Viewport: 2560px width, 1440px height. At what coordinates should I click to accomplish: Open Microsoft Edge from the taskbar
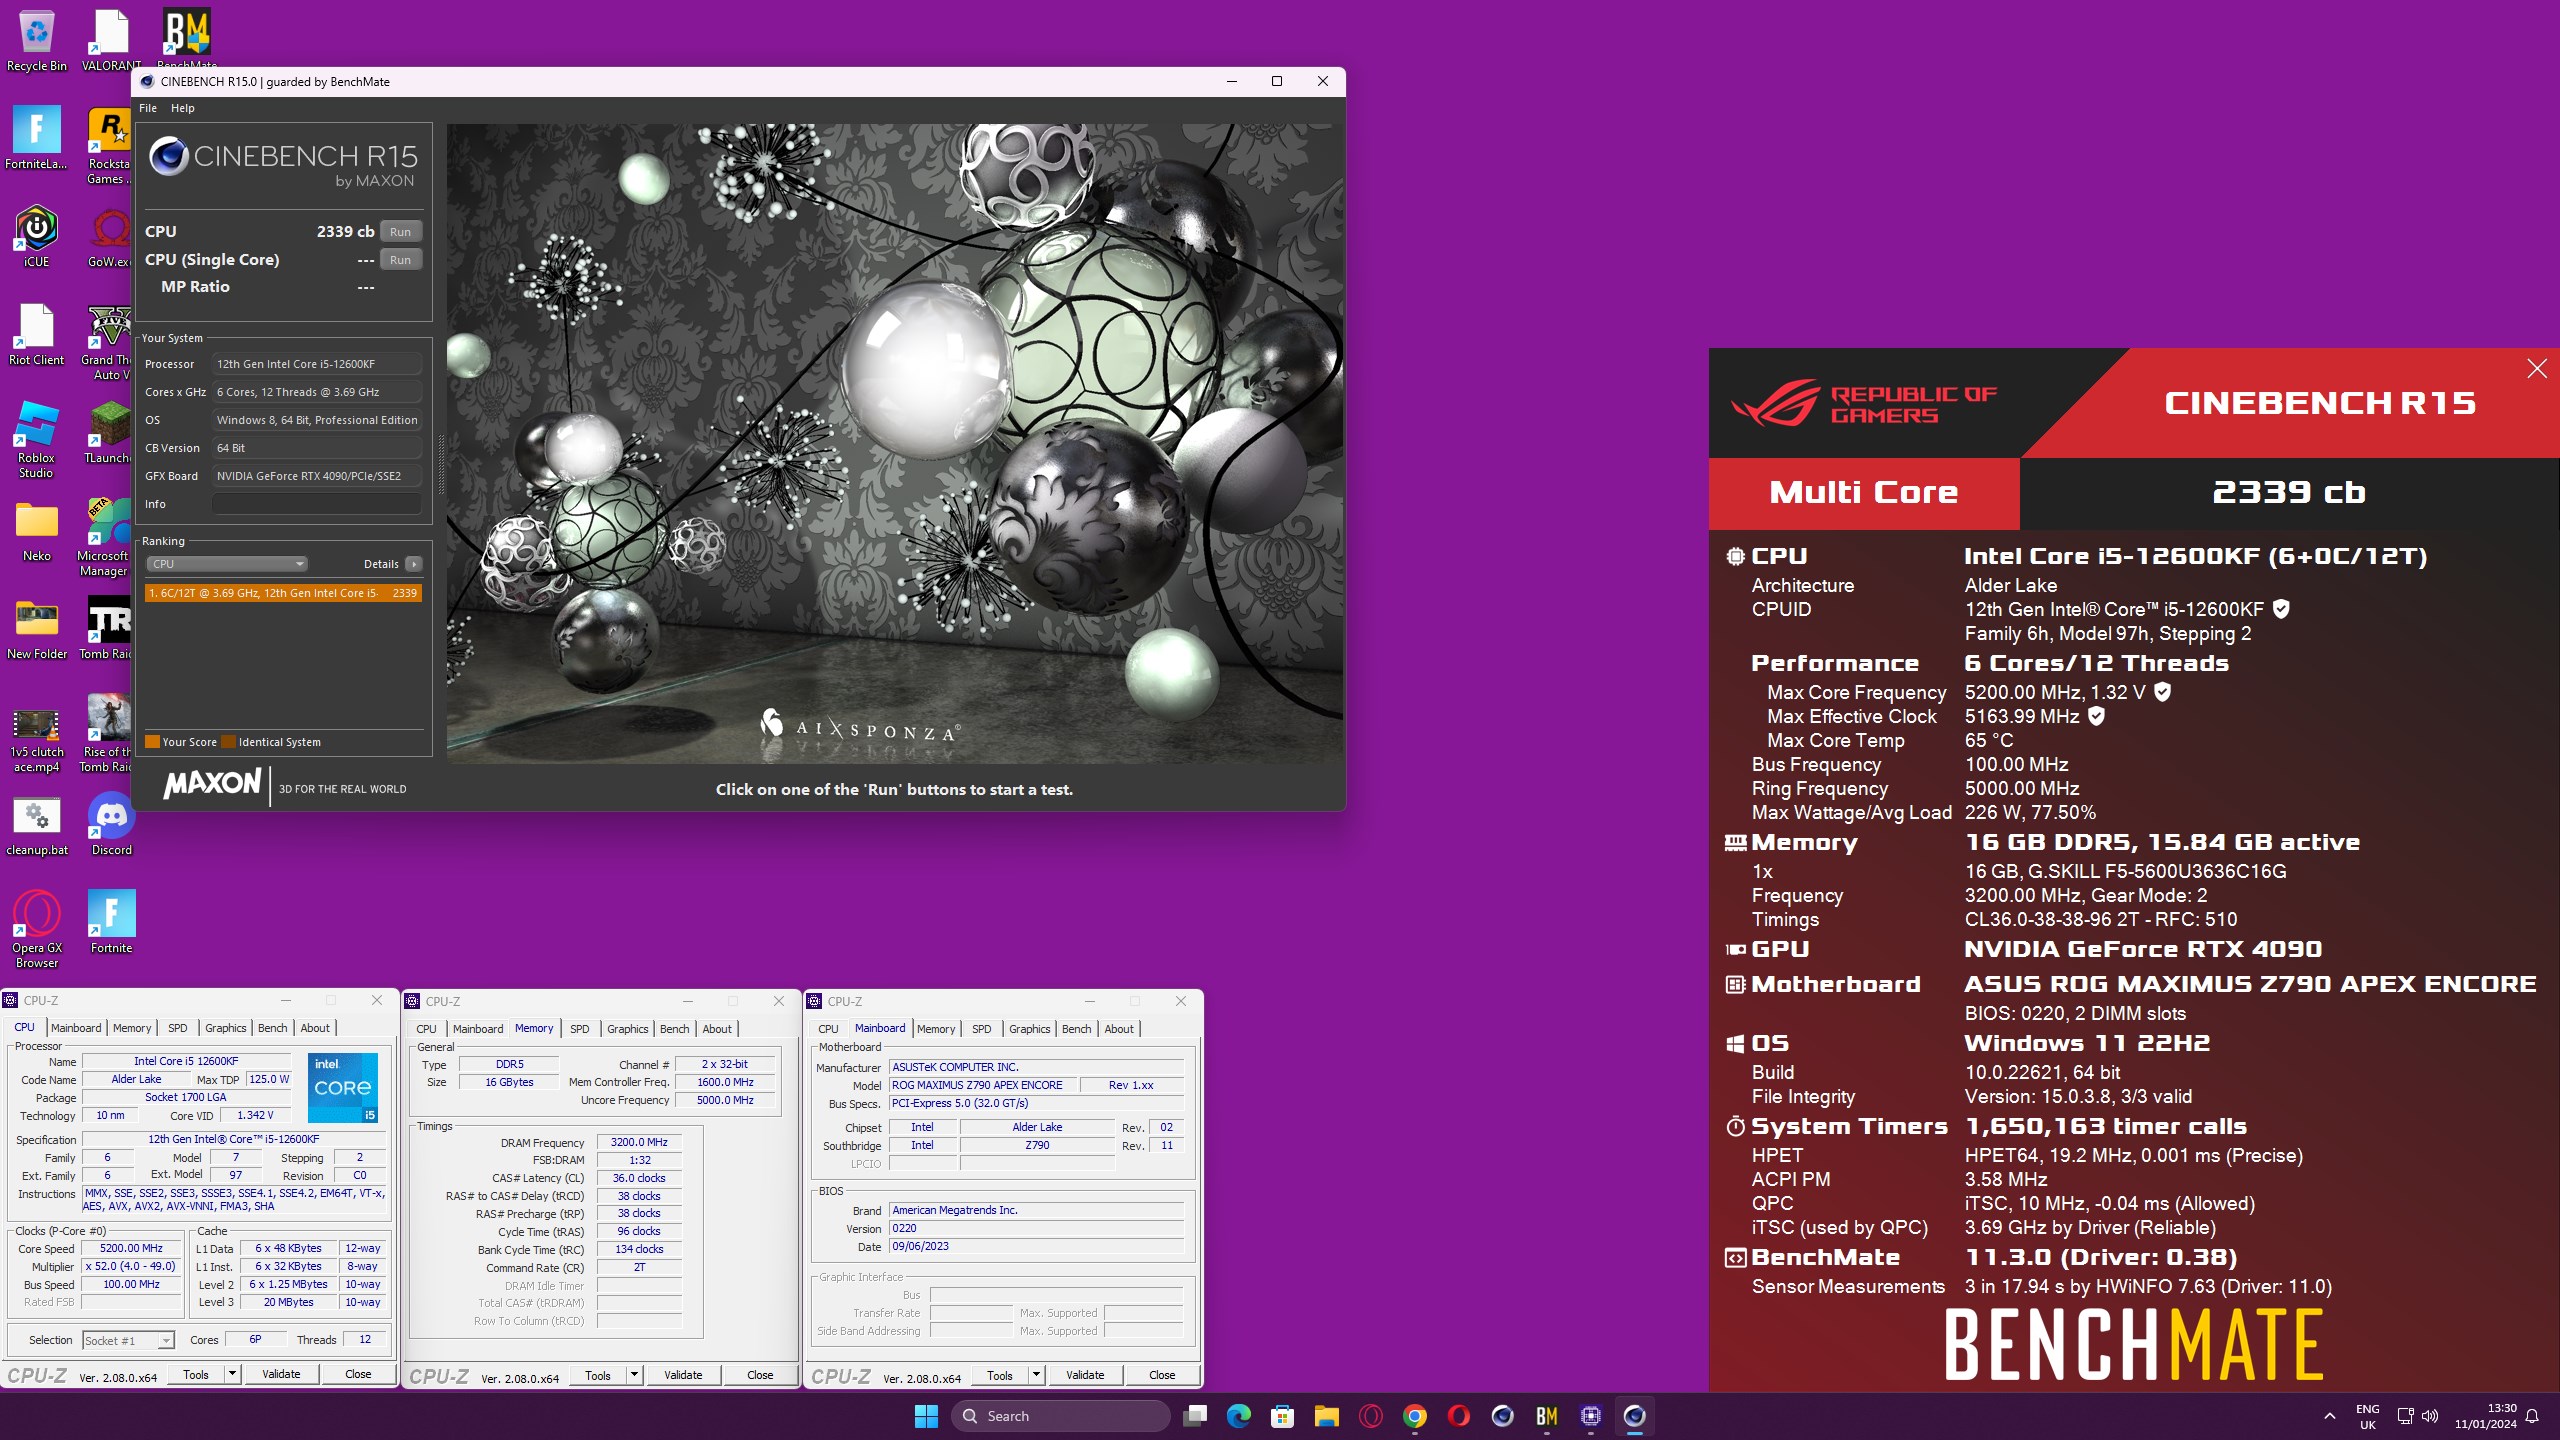coord(1239,1416)
